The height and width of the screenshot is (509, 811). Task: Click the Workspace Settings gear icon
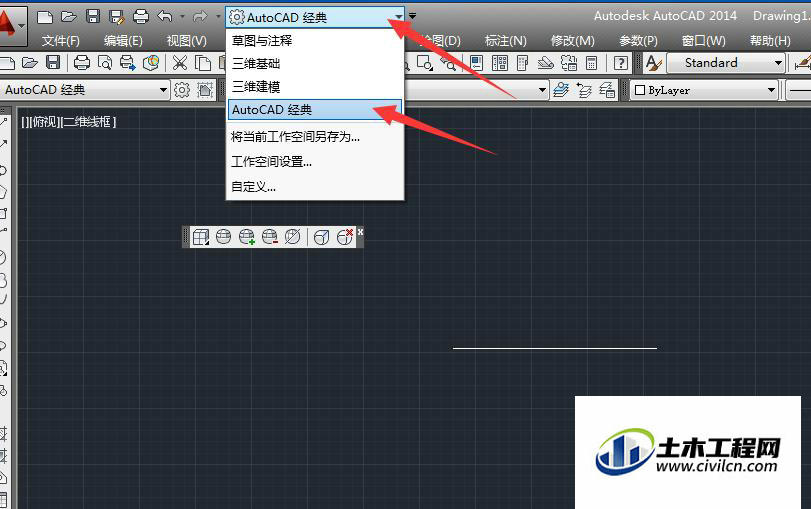click(x=182, y=90)
